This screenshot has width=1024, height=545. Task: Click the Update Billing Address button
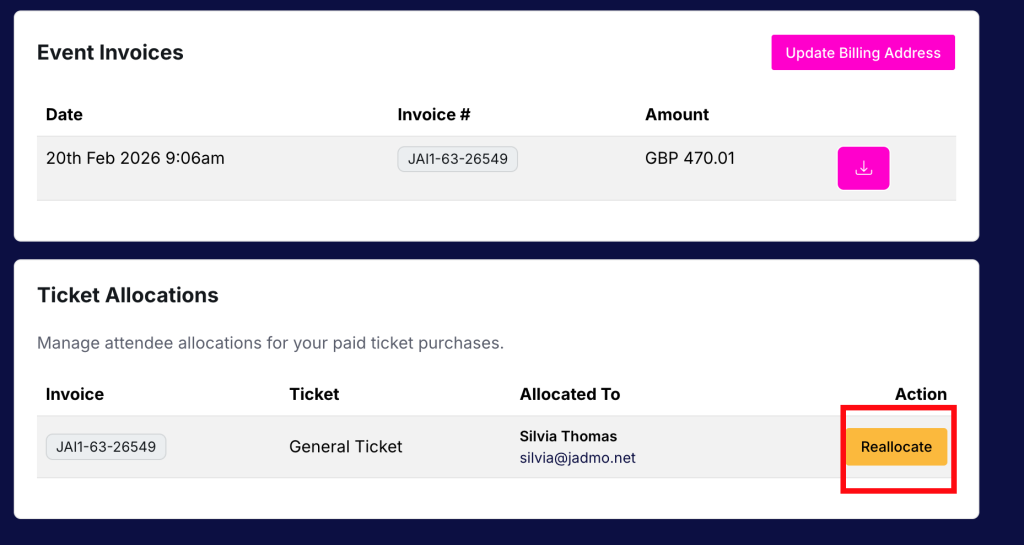(x=863, y=53)
